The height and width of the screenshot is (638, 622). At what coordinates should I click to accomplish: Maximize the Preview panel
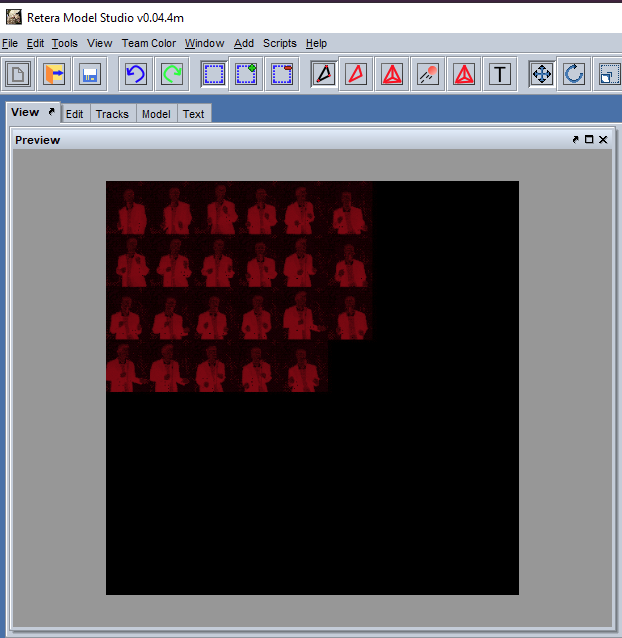[589, 140]
